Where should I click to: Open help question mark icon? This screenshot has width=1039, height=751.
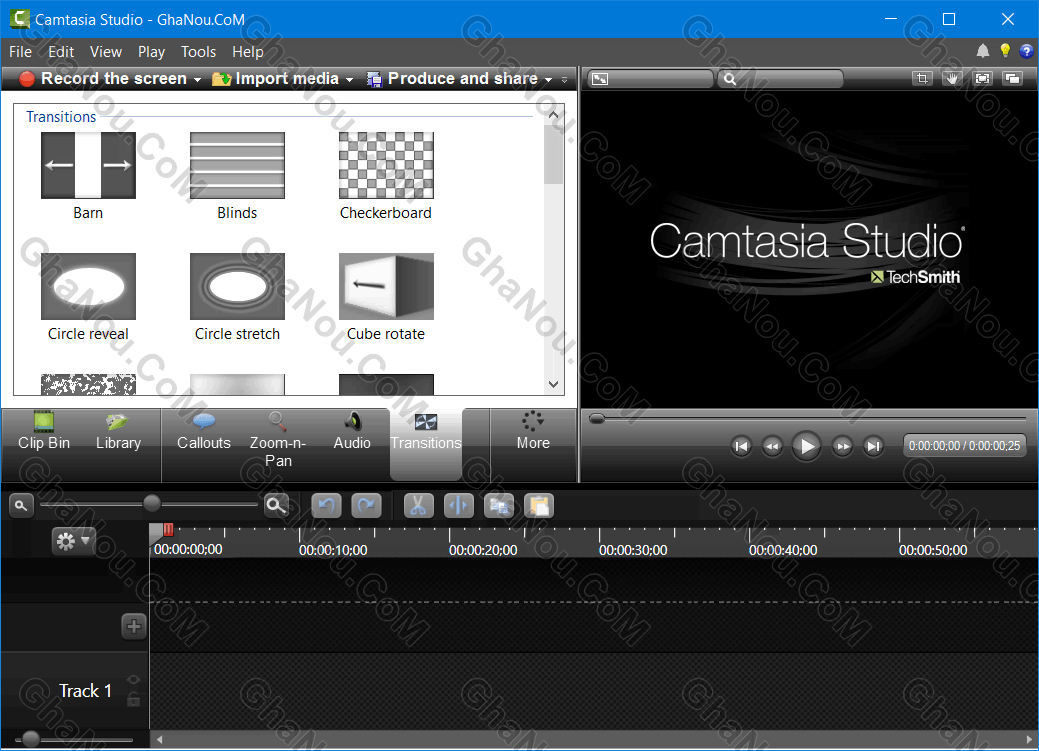click(x=1026, y=51)
